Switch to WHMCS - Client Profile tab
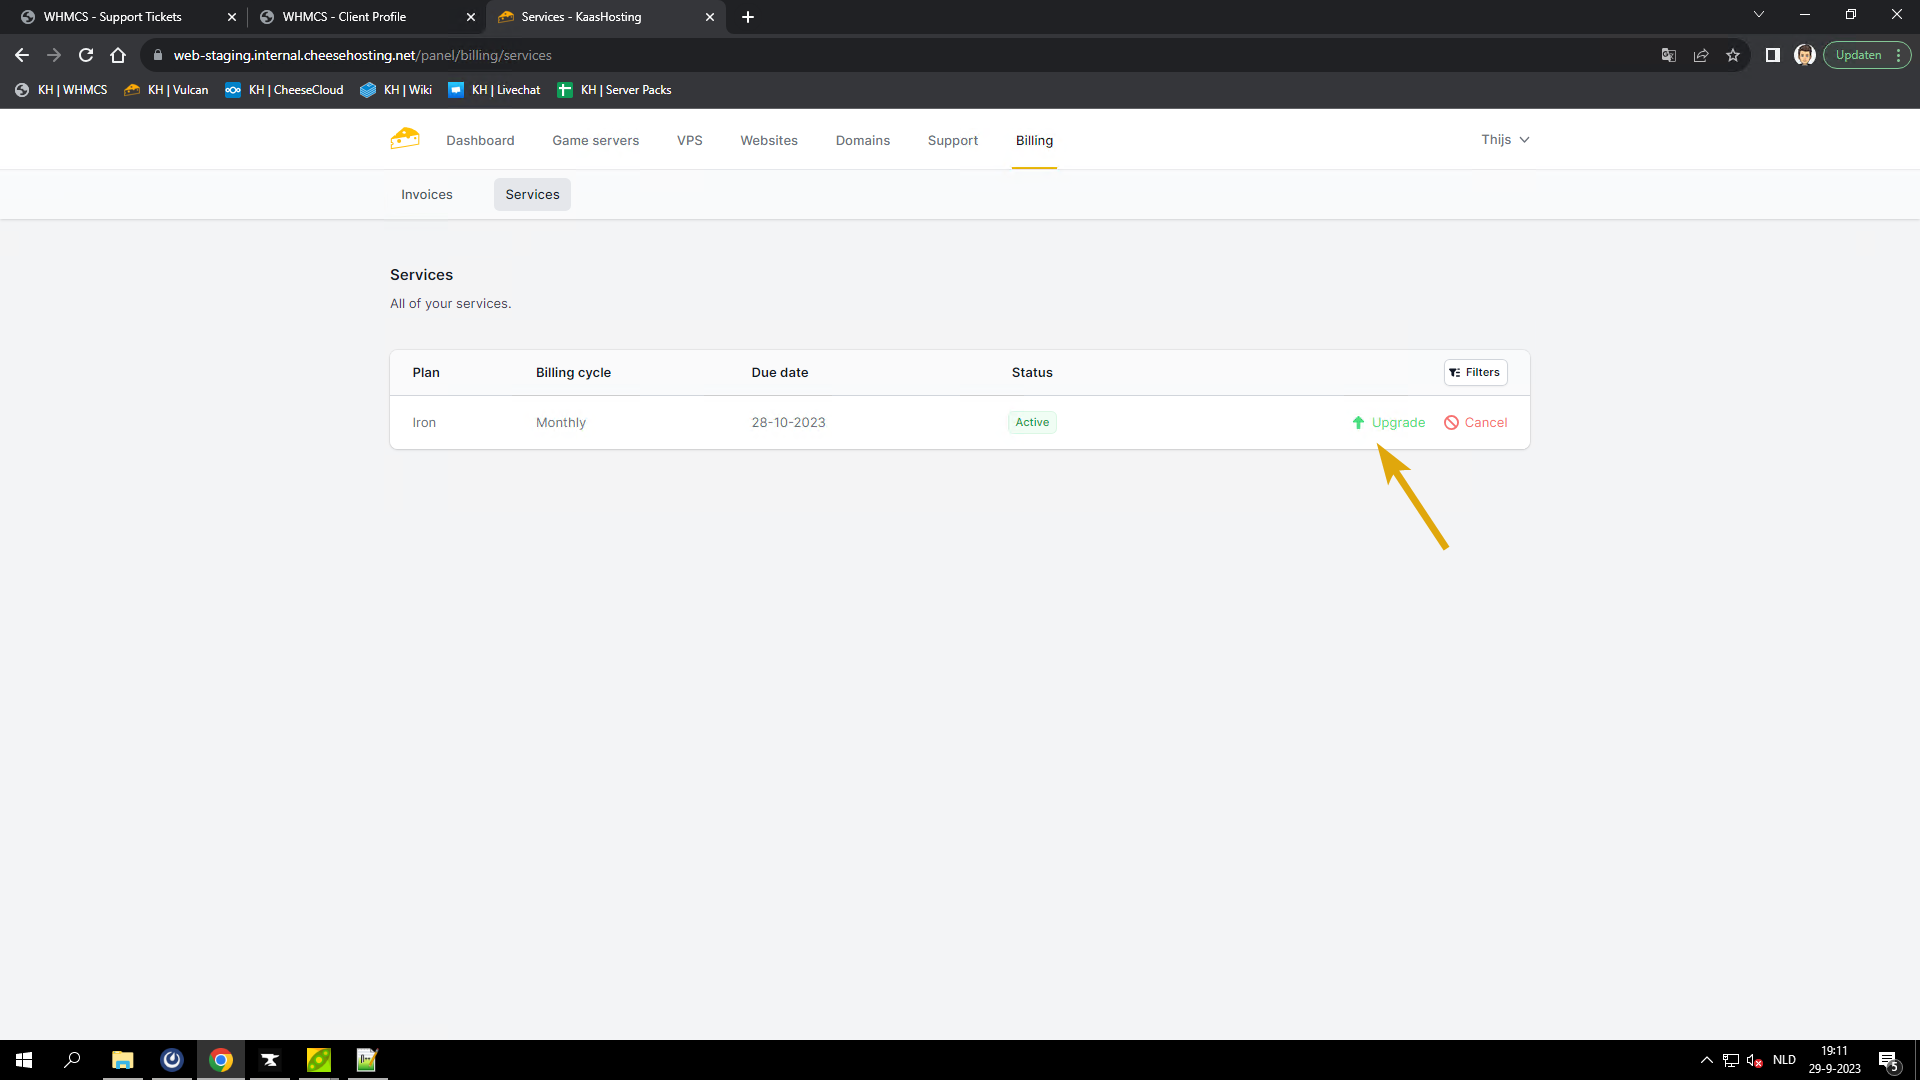Screen dimensions: 1920x1080 pos(344,17)
